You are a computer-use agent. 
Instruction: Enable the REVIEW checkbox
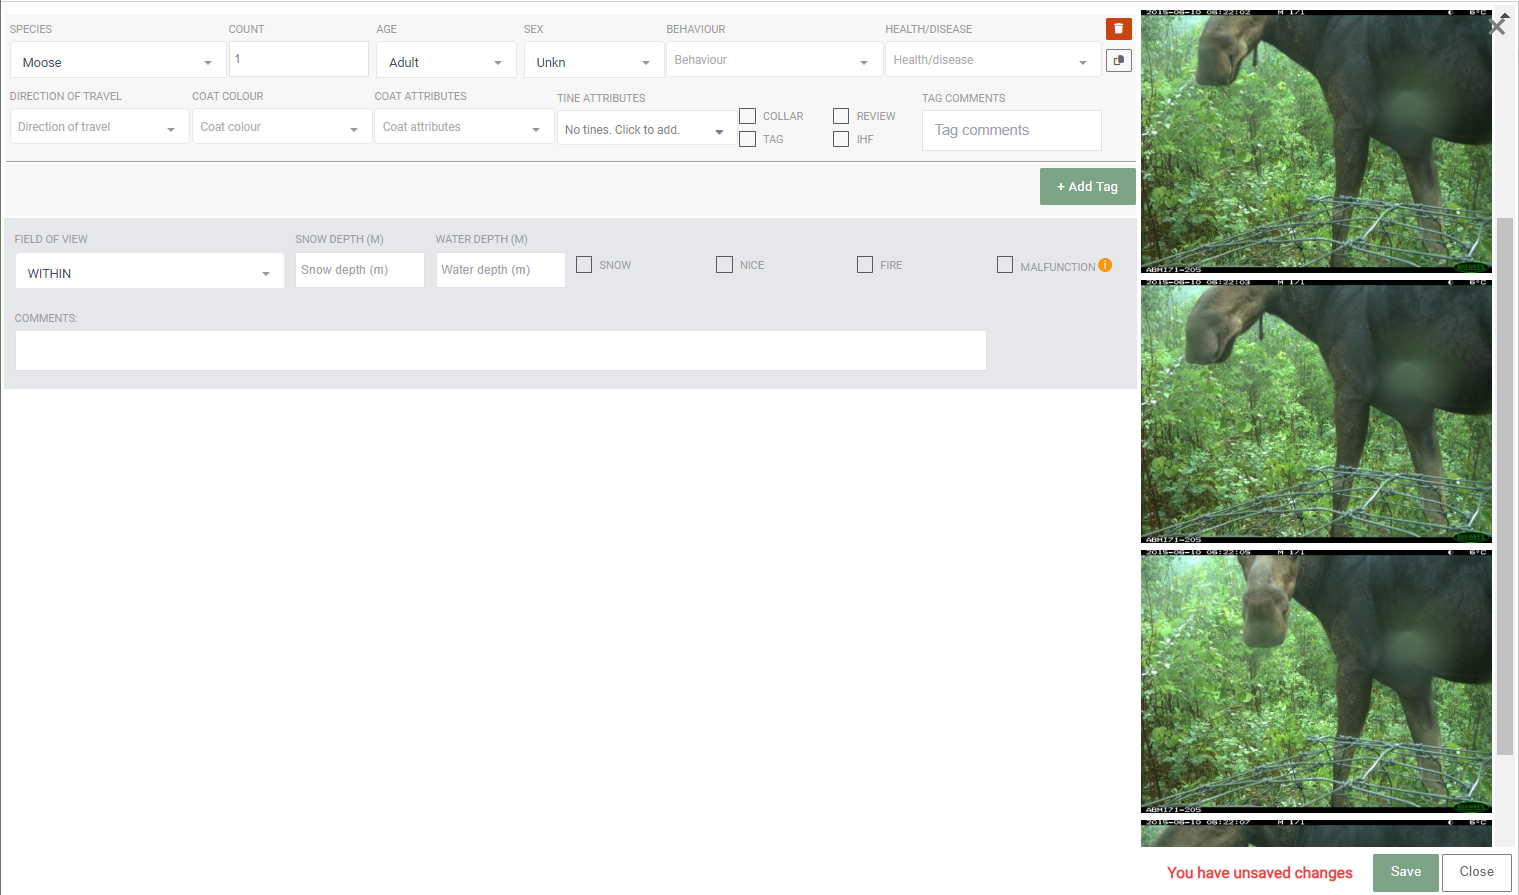(x=841, y=116)
